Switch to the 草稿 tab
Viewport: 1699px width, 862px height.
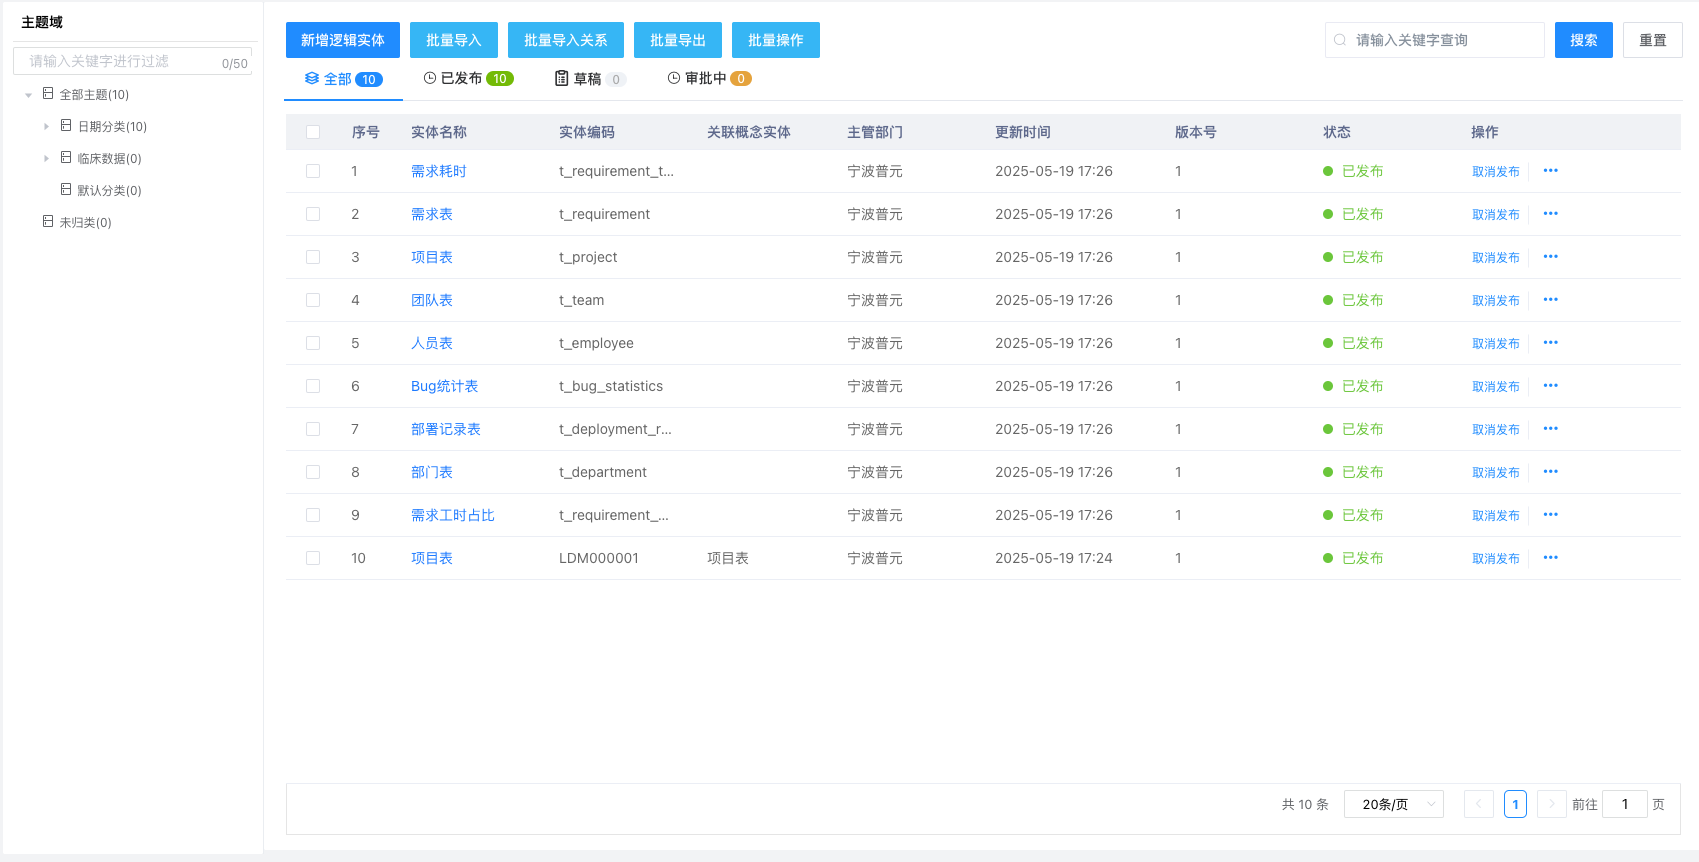(x=589, y=79)
